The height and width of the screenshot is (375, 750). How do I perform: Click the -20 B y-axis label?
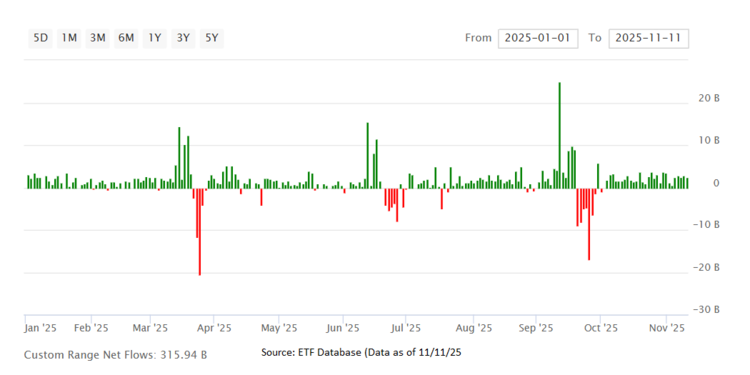point(706,267)
